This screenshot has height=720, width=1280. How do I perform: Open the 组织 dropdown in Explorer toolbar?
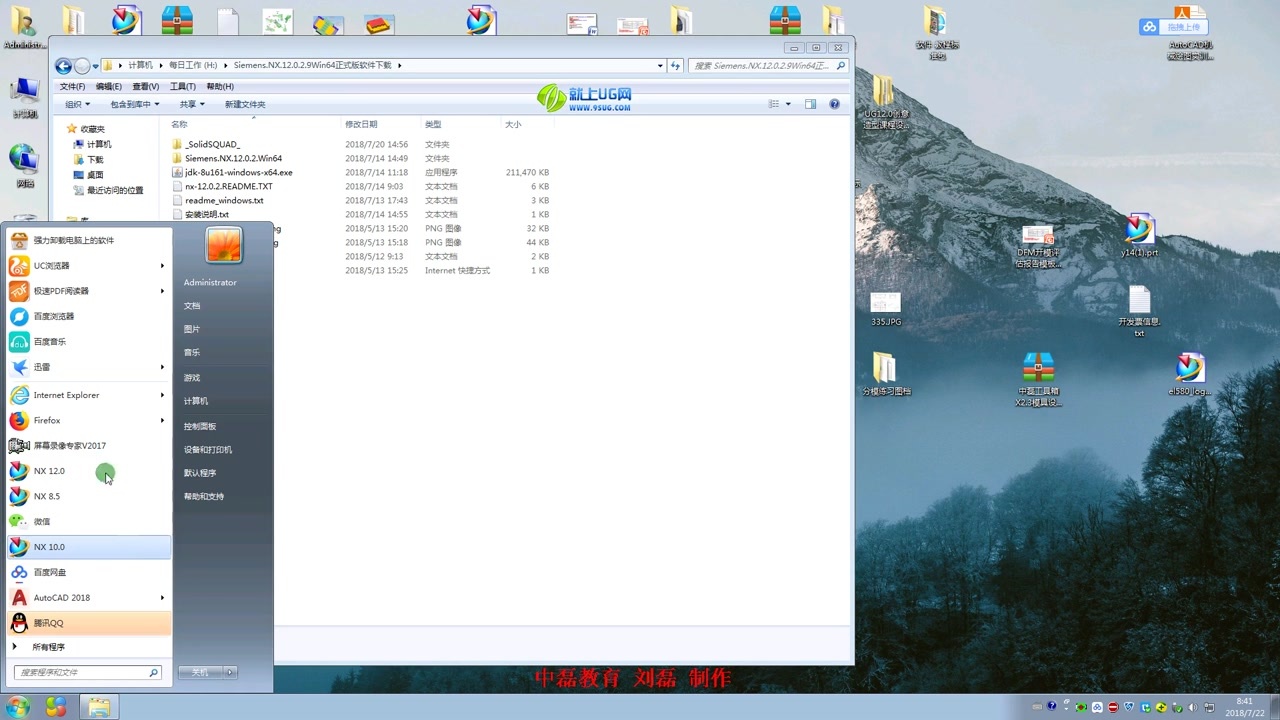pyautogui.click(x=78, y=104)
